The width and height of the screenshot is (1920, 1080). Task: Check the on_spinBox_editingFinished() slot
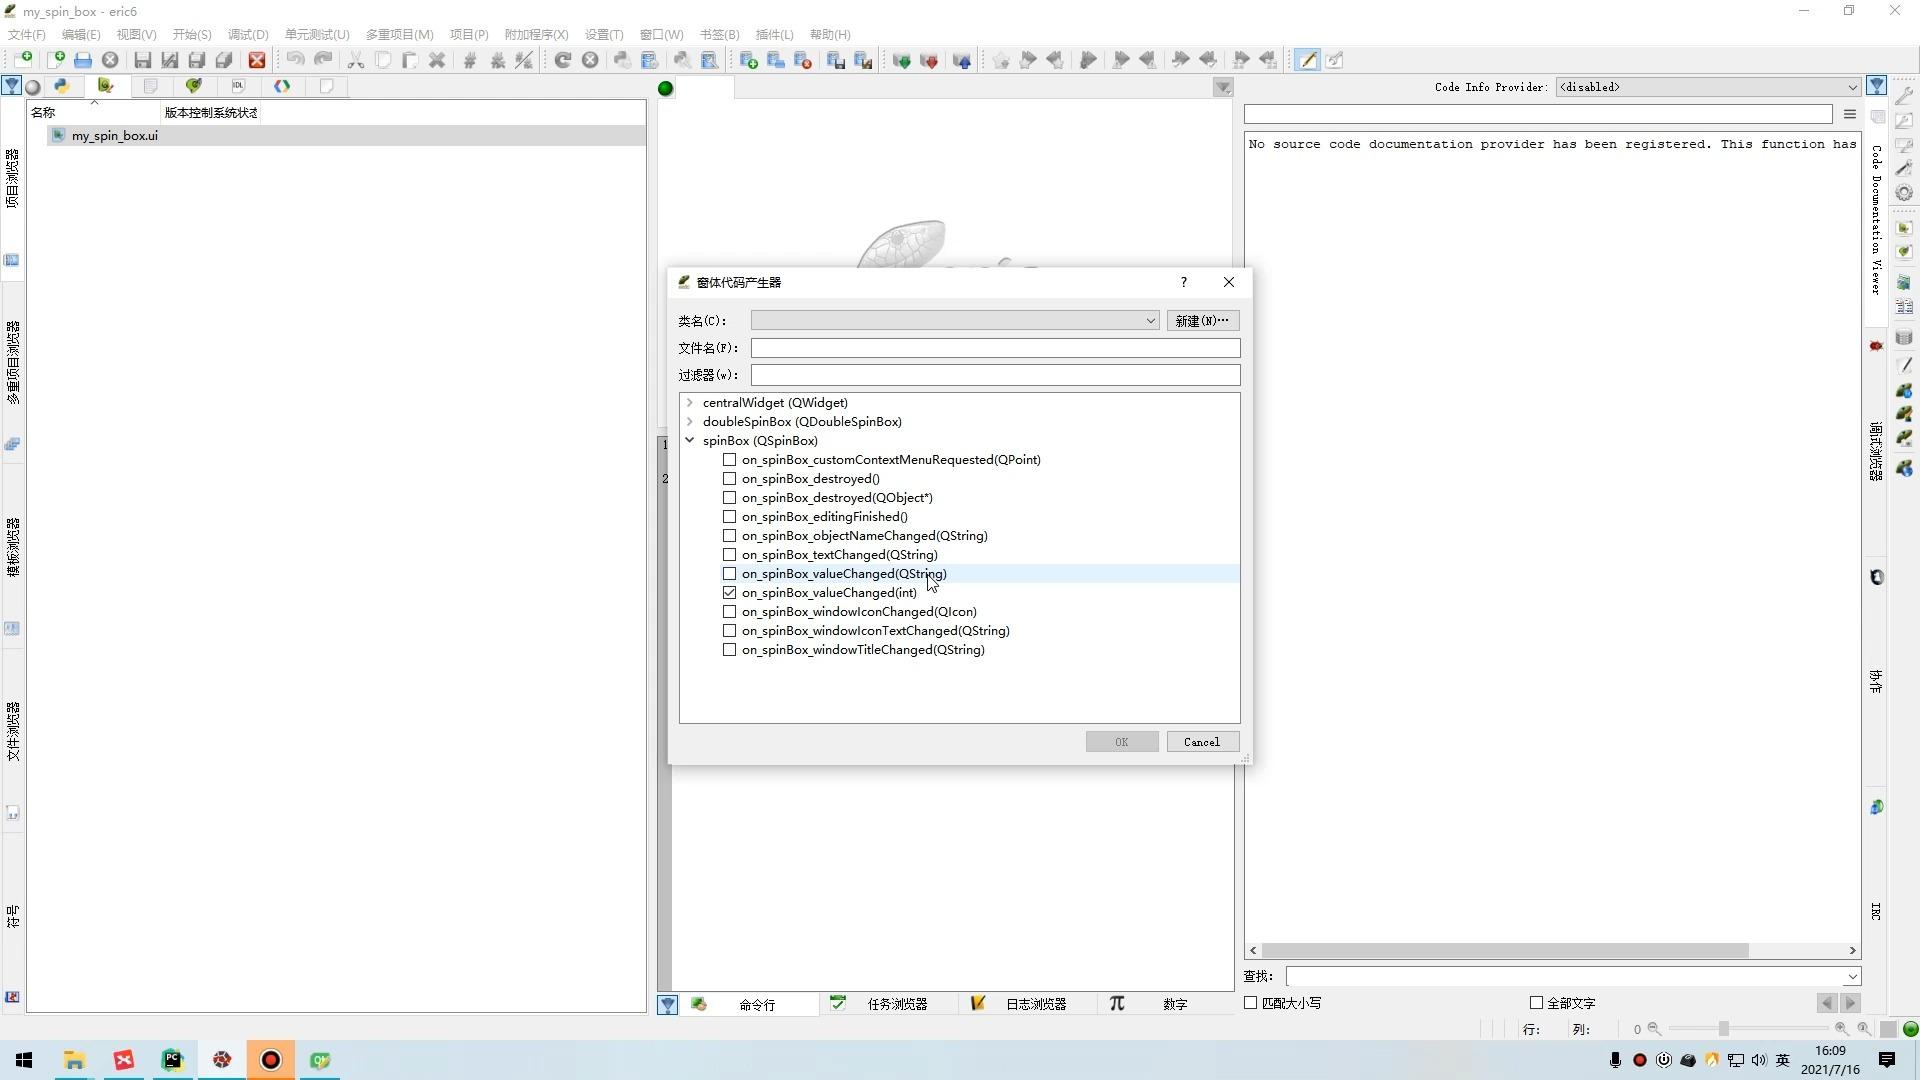pos(730,516)
